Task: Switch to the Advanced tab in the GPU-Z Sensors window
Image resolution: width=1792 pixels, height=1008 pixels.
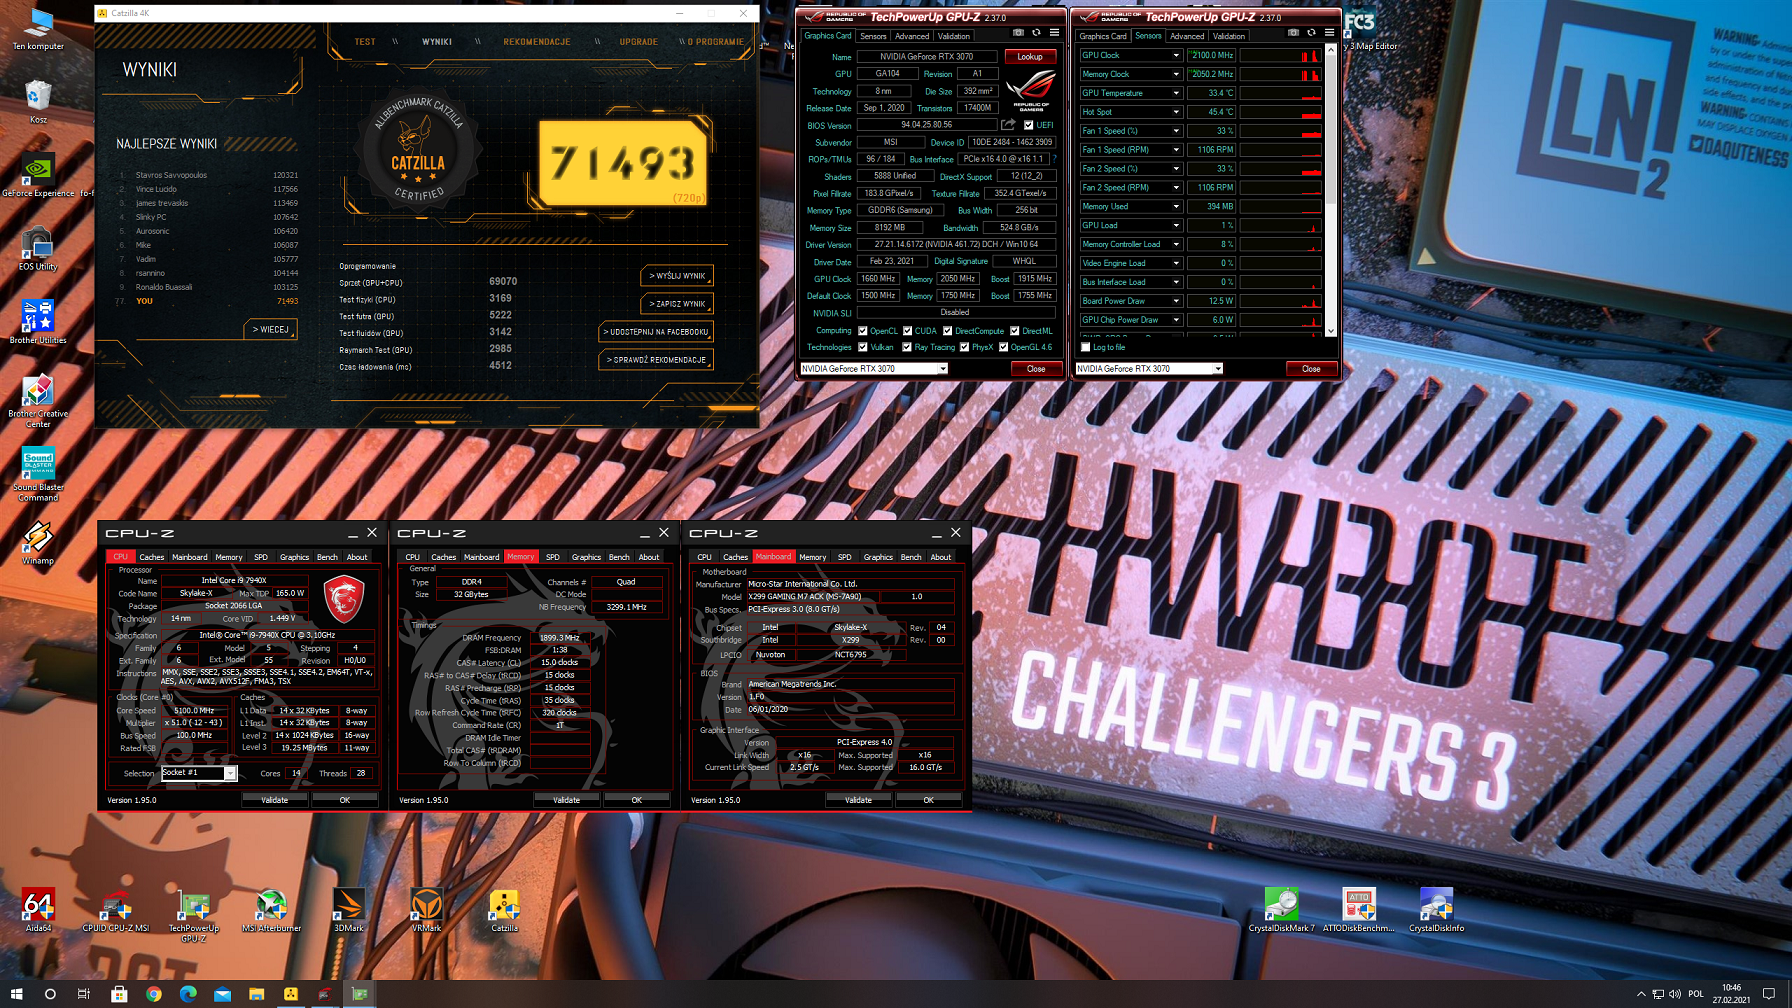Action: [x=1187, y=36]
